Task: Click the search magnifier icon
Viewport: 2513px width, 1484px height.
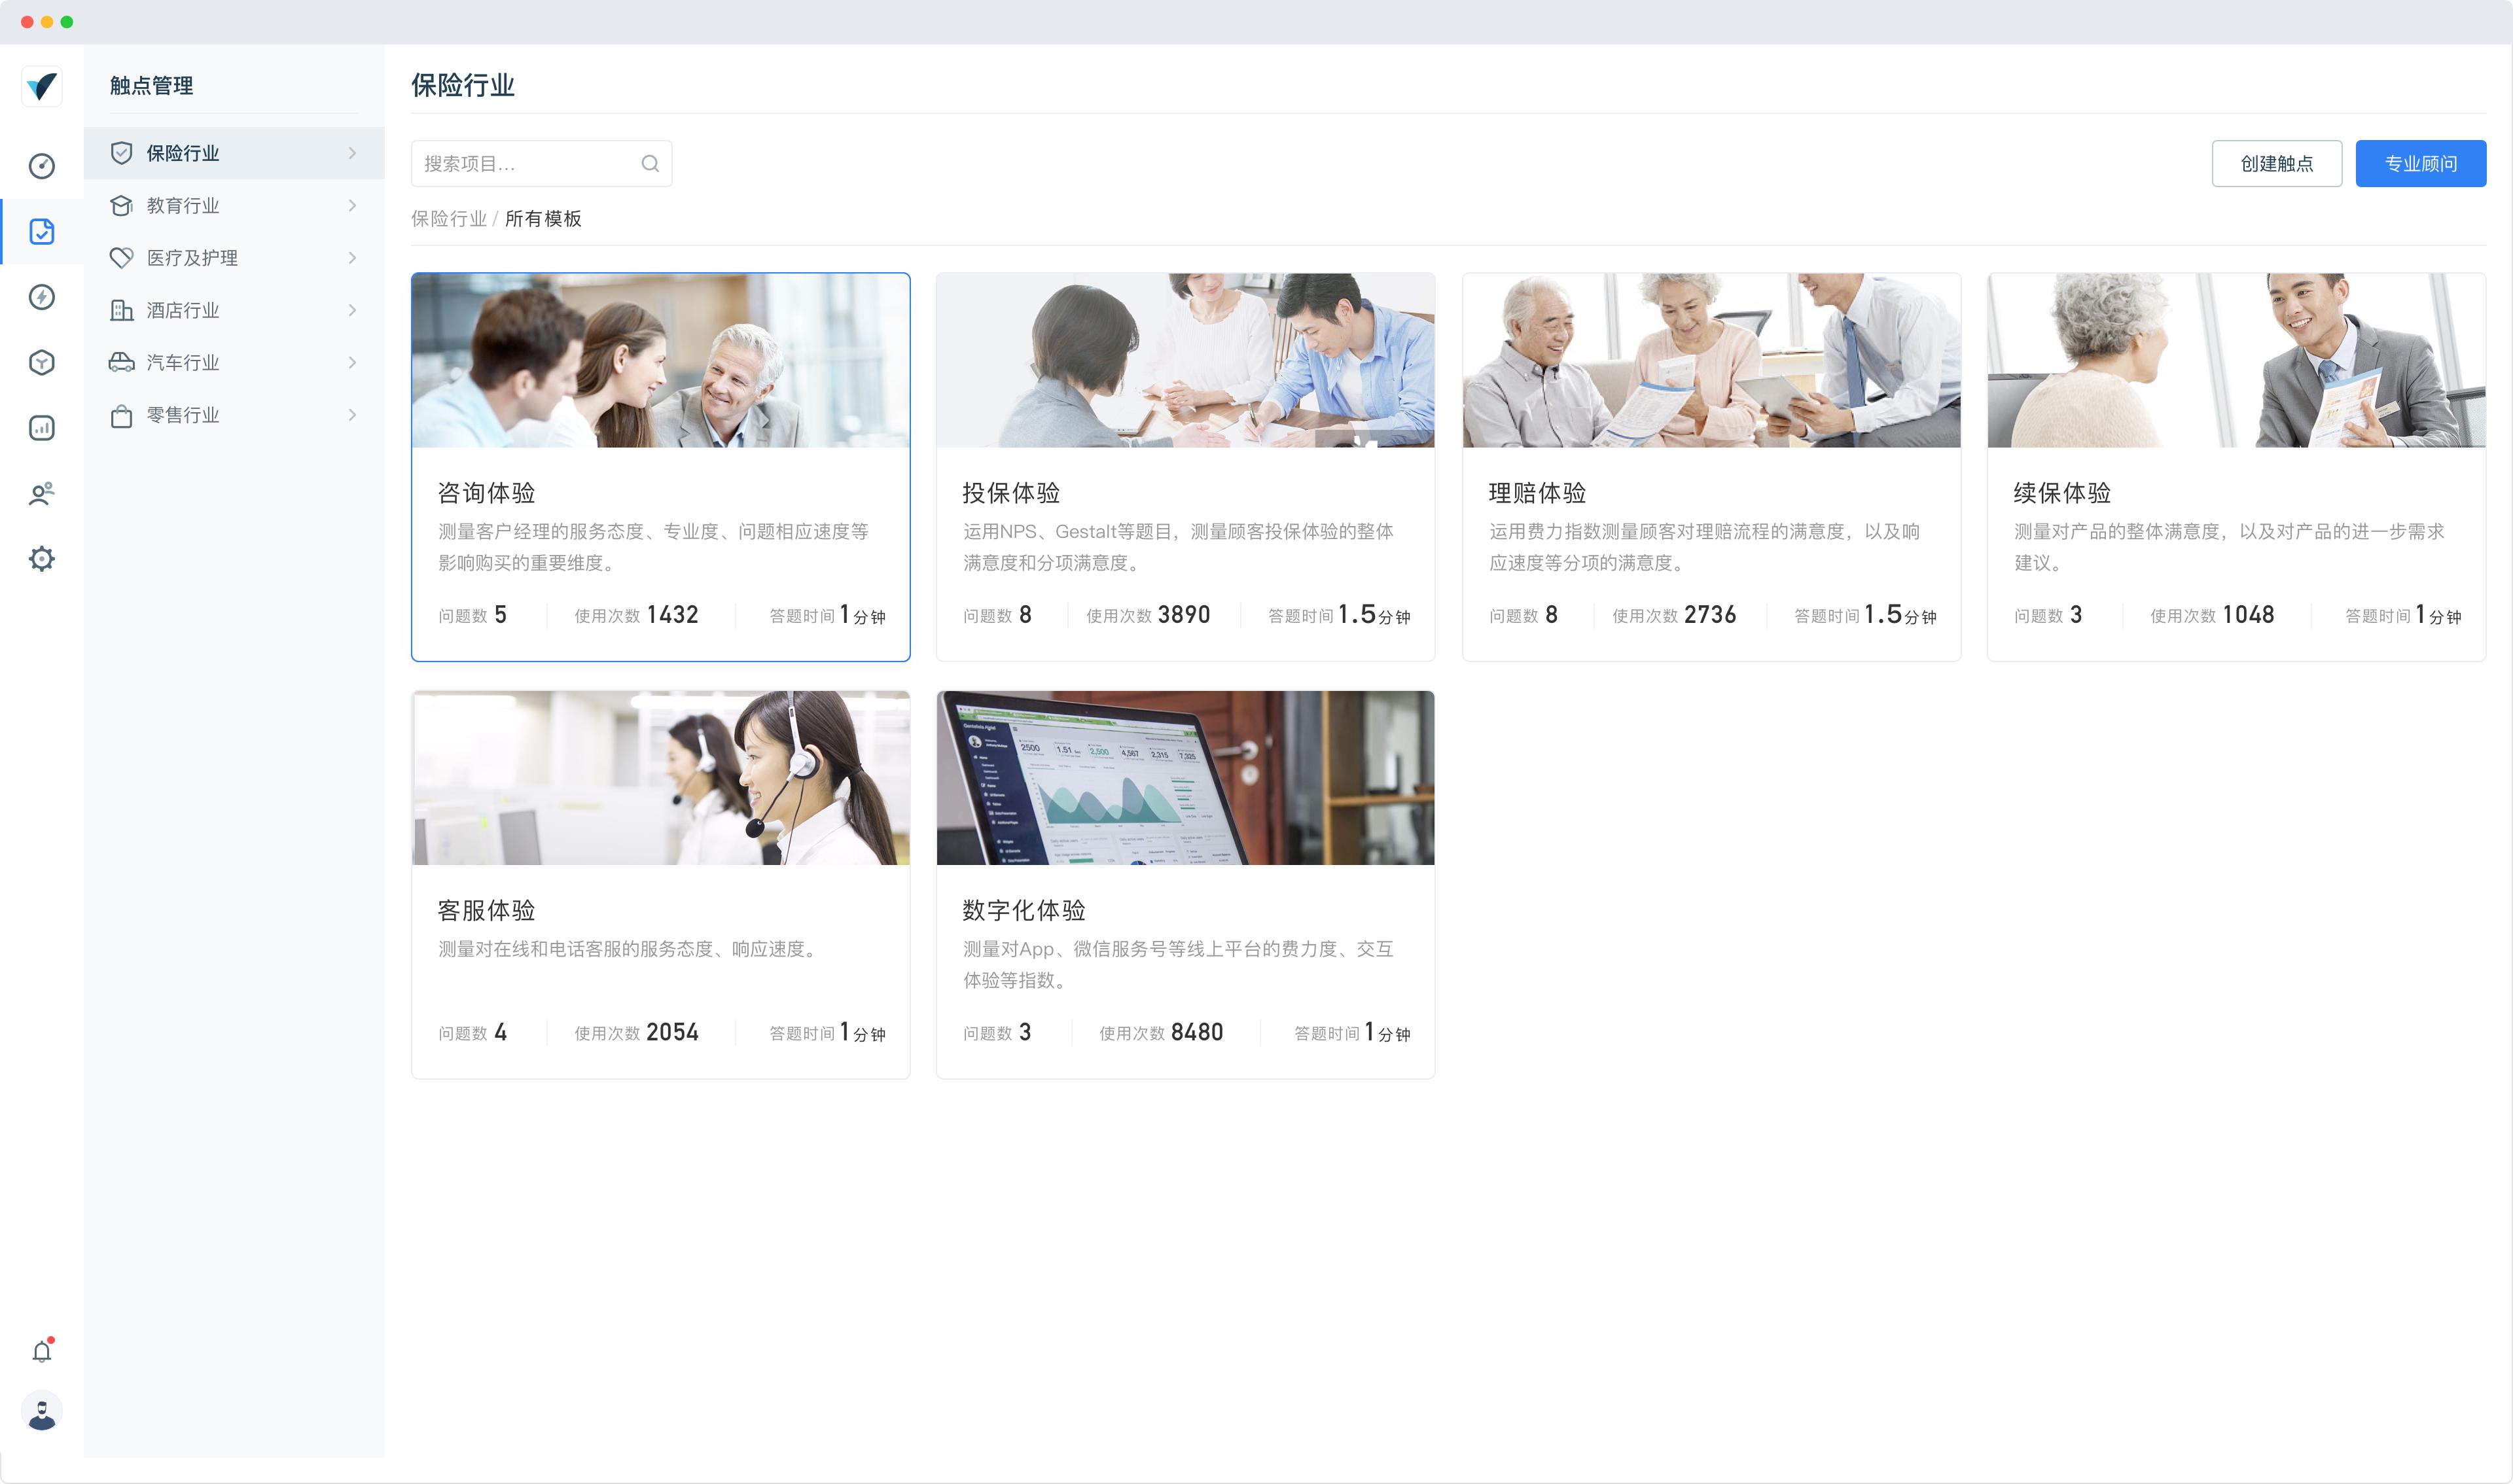Action: coord(650,164)
